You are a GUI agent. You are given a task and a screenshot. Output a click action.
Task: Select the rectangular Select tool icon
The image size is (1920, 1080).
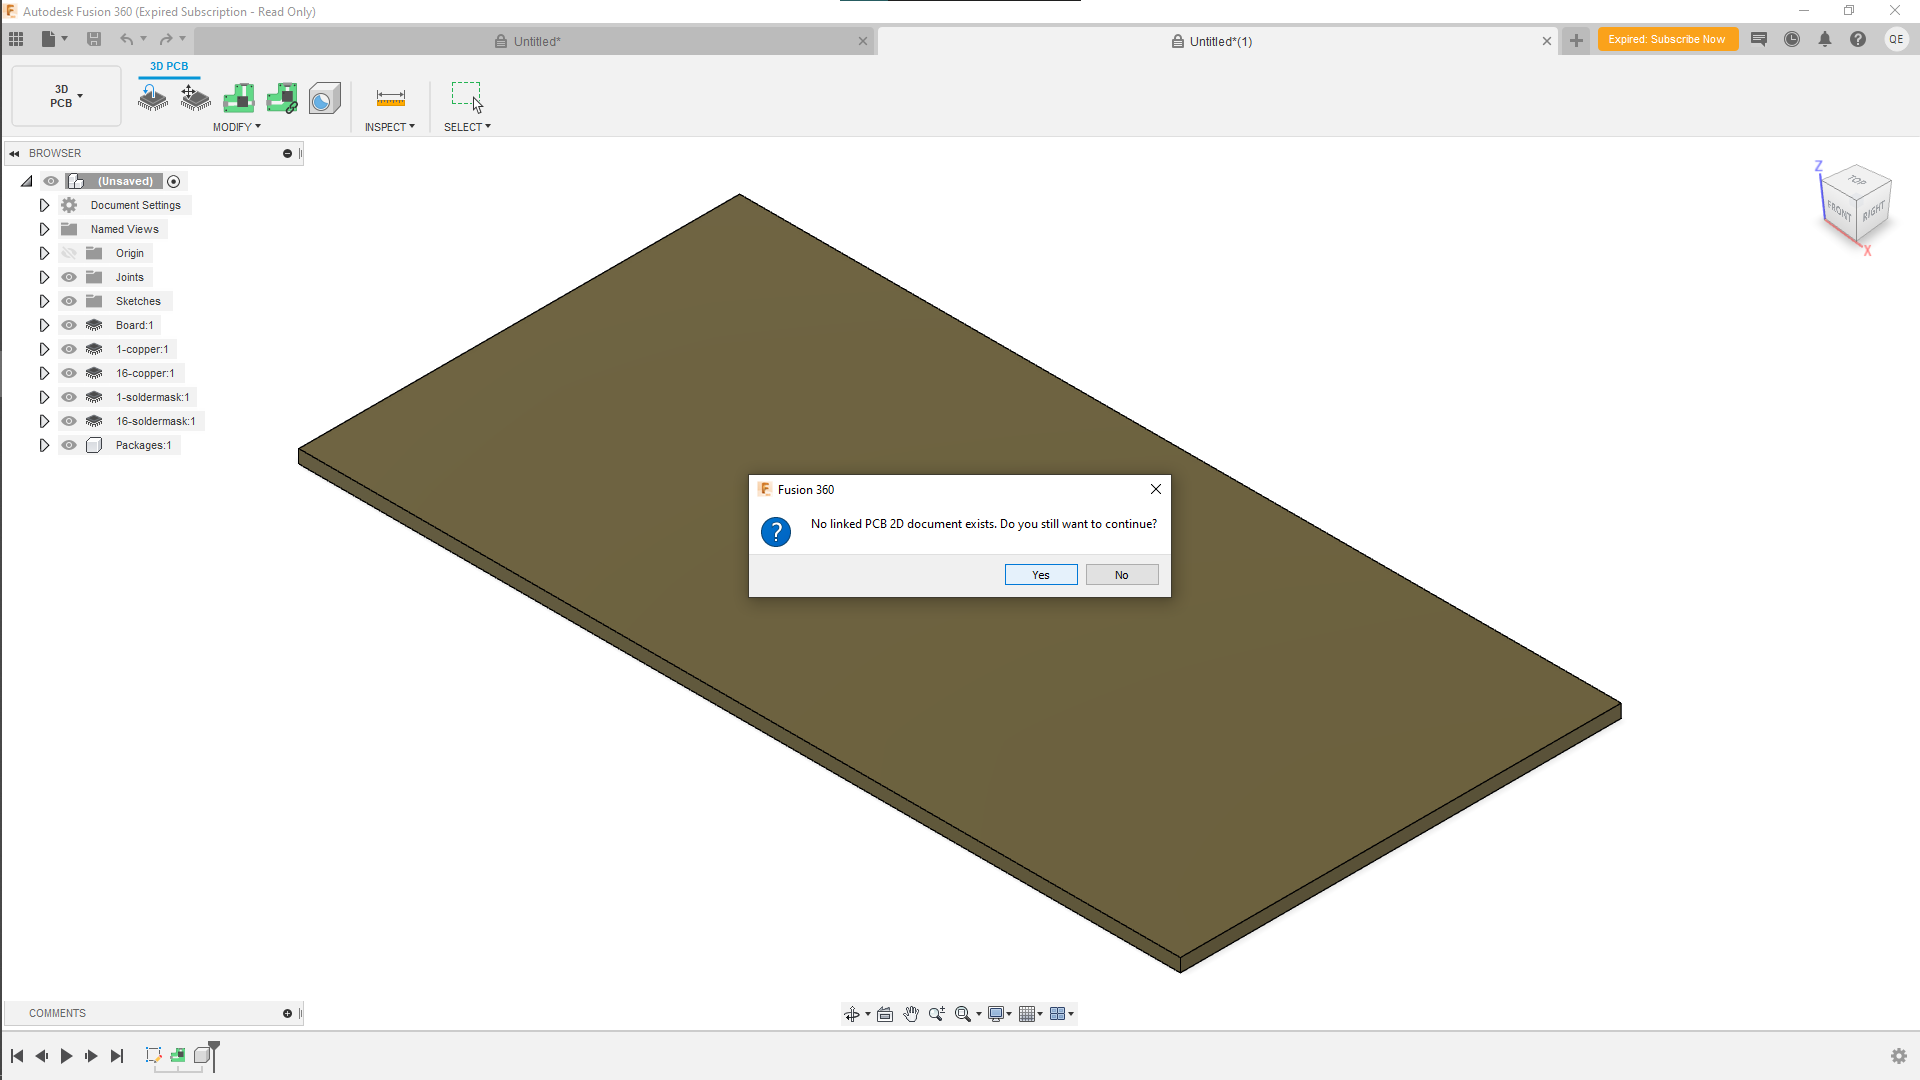pyautogui.click(x=467, y=98)
